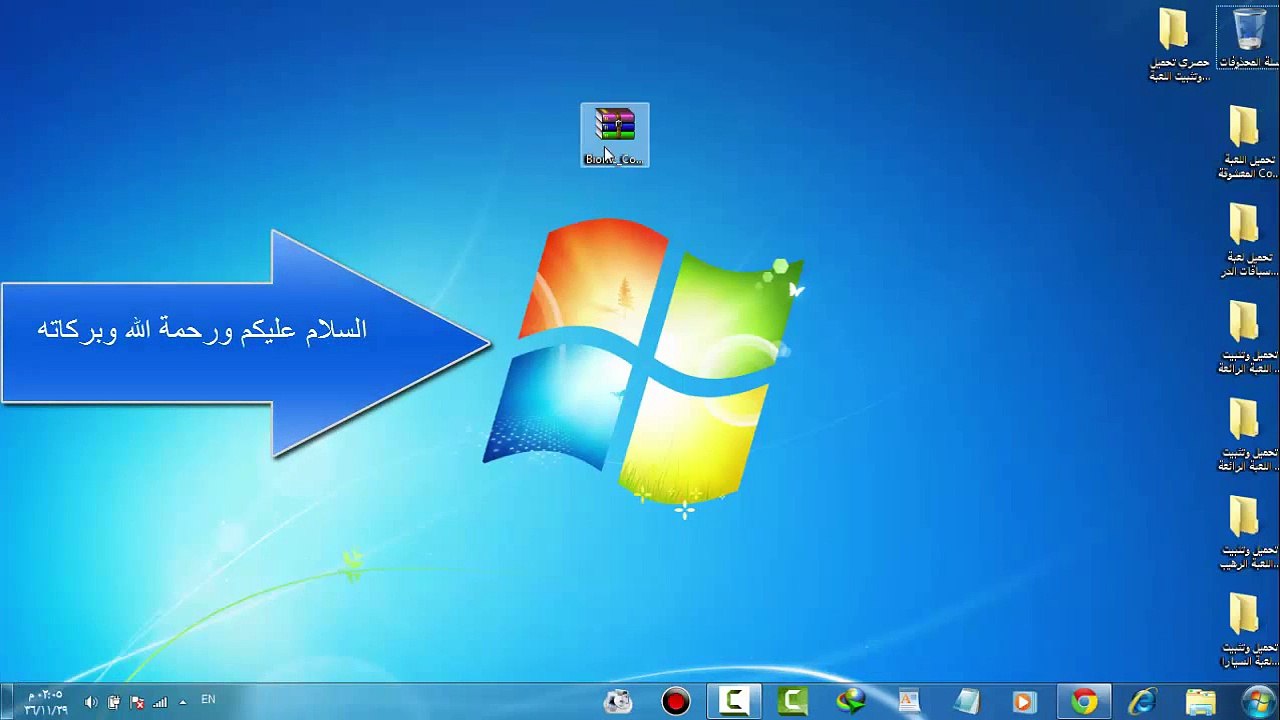
Task: Select the folder labeled حصري تحميل وتثبيت اللعبة
Action: [x=1178, y=45]
